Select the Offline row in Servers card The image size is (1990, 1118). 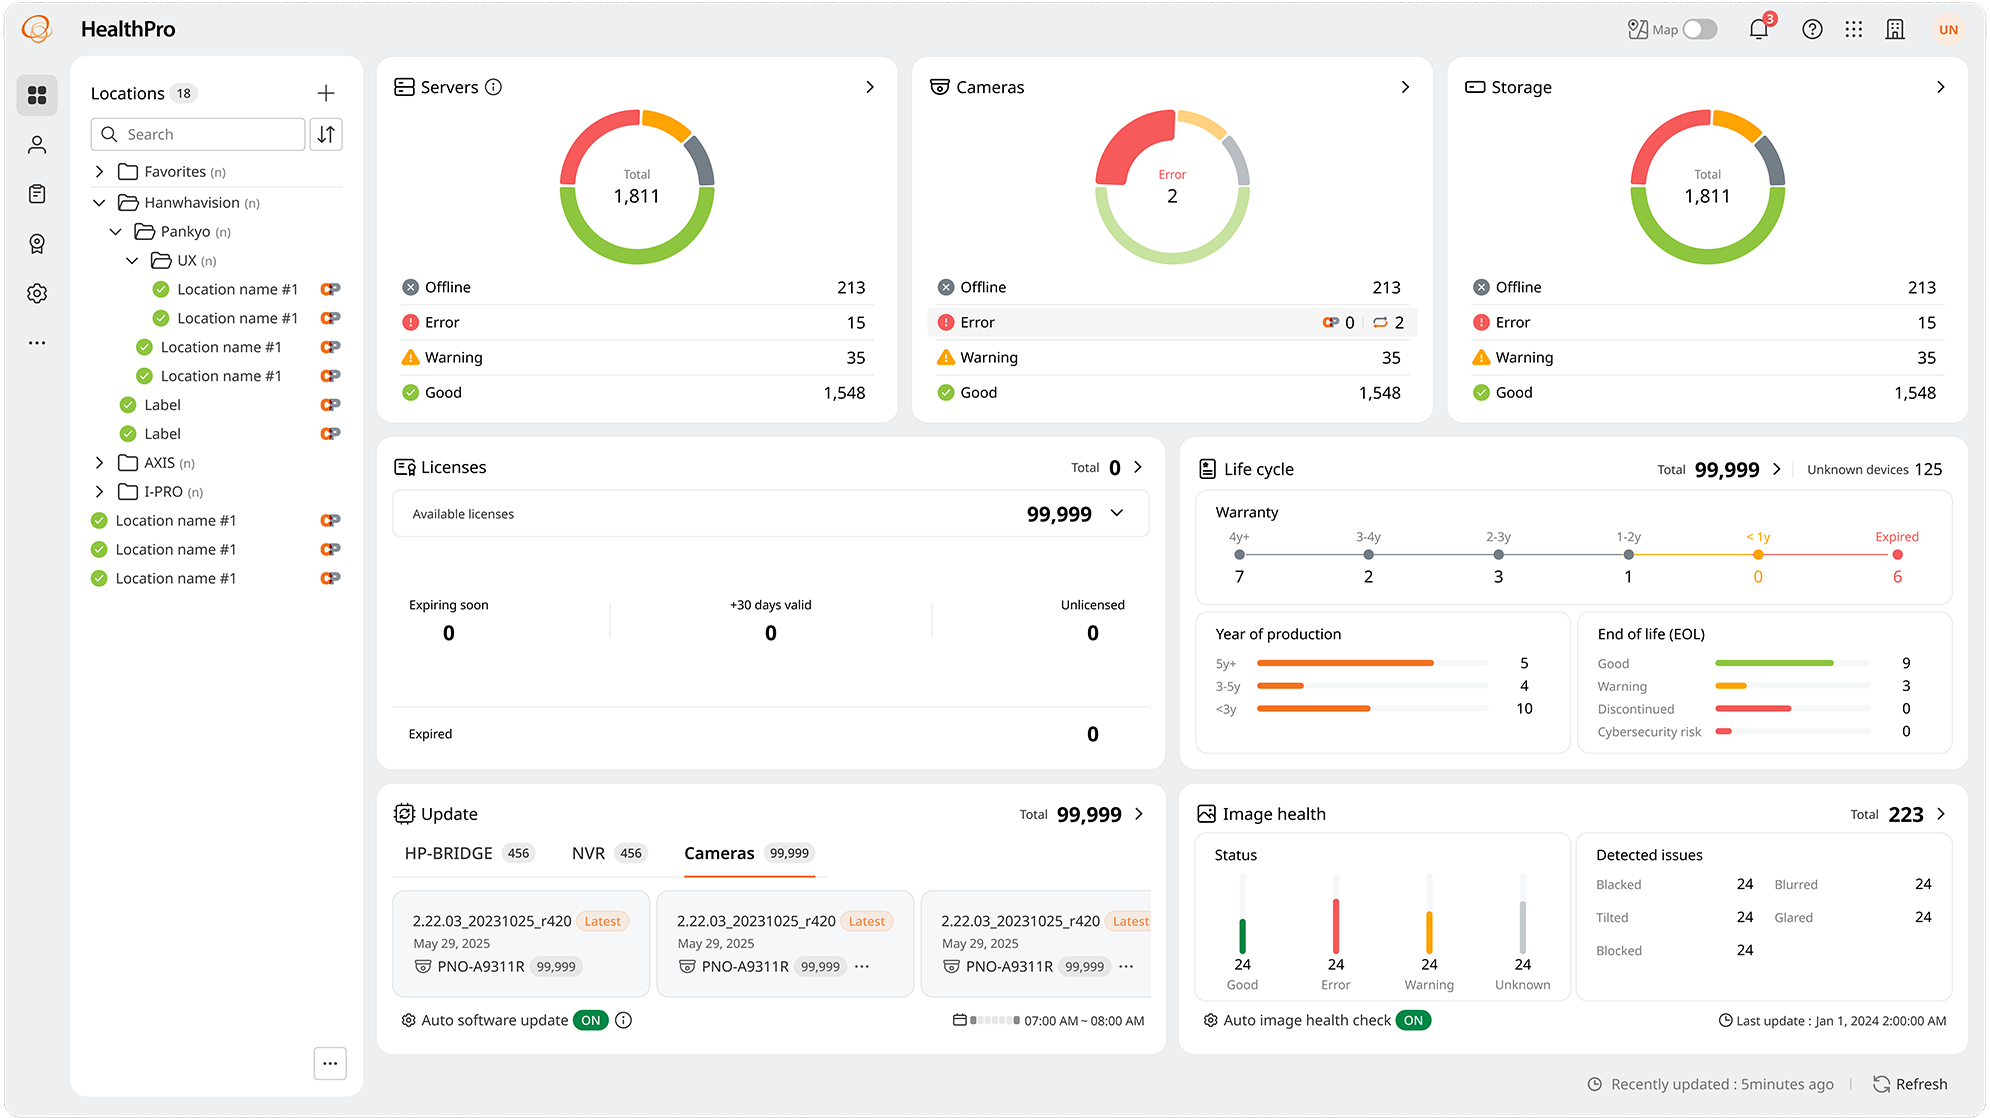637,287
